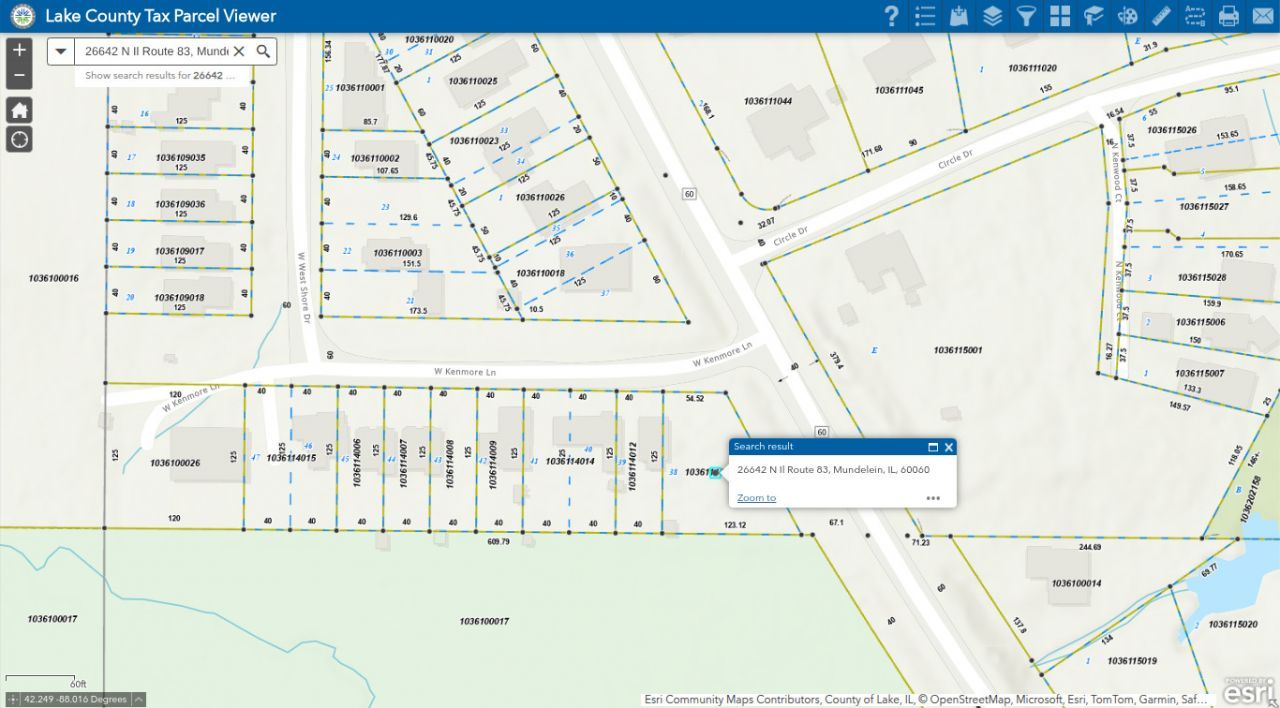Select the ruler Measurement tool
Viewport: 1280px width, 708px height.
[x=1161, y=16]
